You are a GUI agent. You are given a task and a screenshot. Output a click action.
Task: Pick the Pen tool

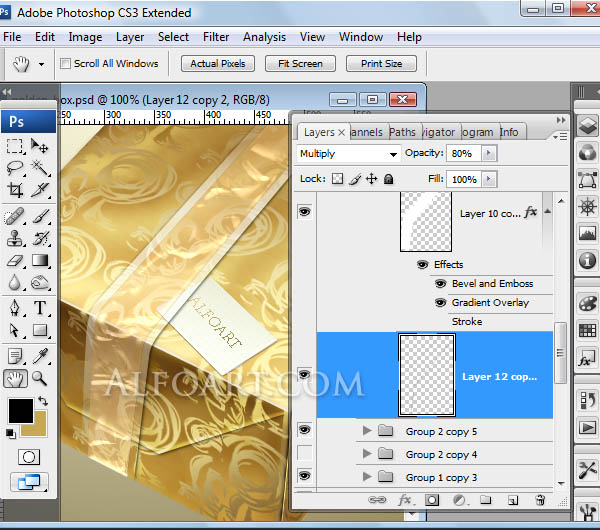tap(15, 308)
